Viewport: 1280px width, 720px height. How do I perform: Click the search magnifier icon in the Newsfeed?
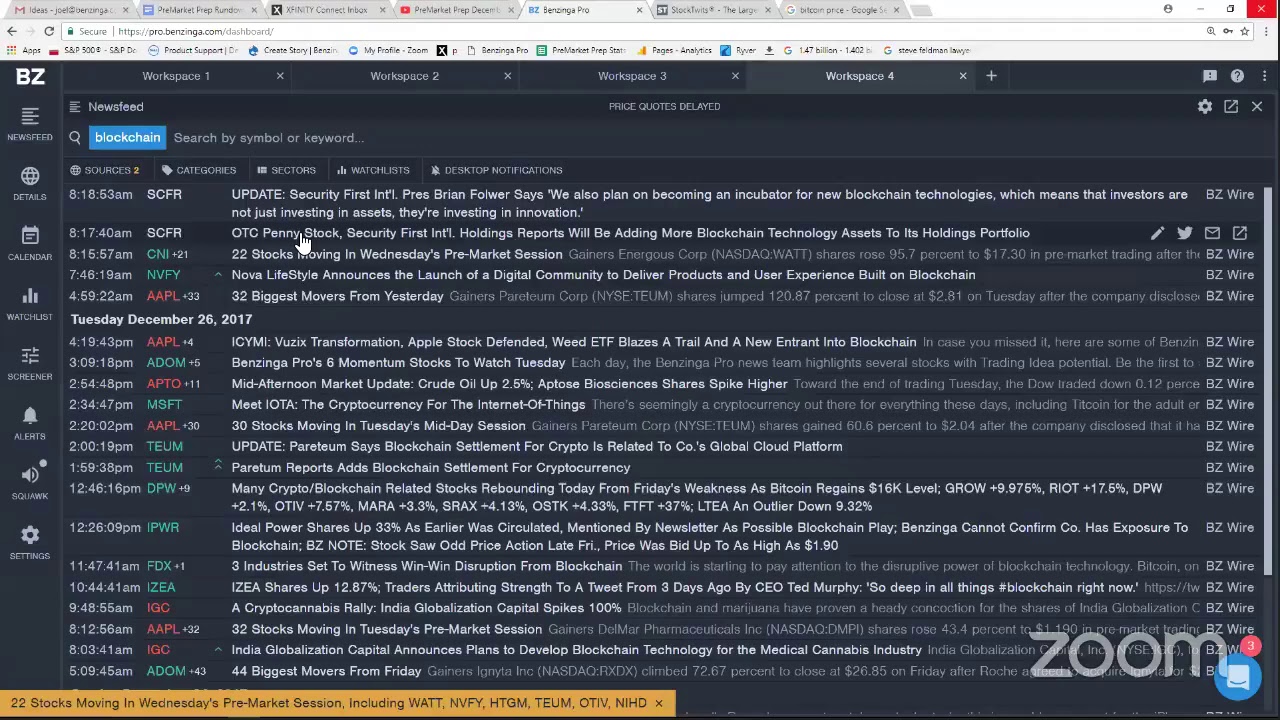75,138
